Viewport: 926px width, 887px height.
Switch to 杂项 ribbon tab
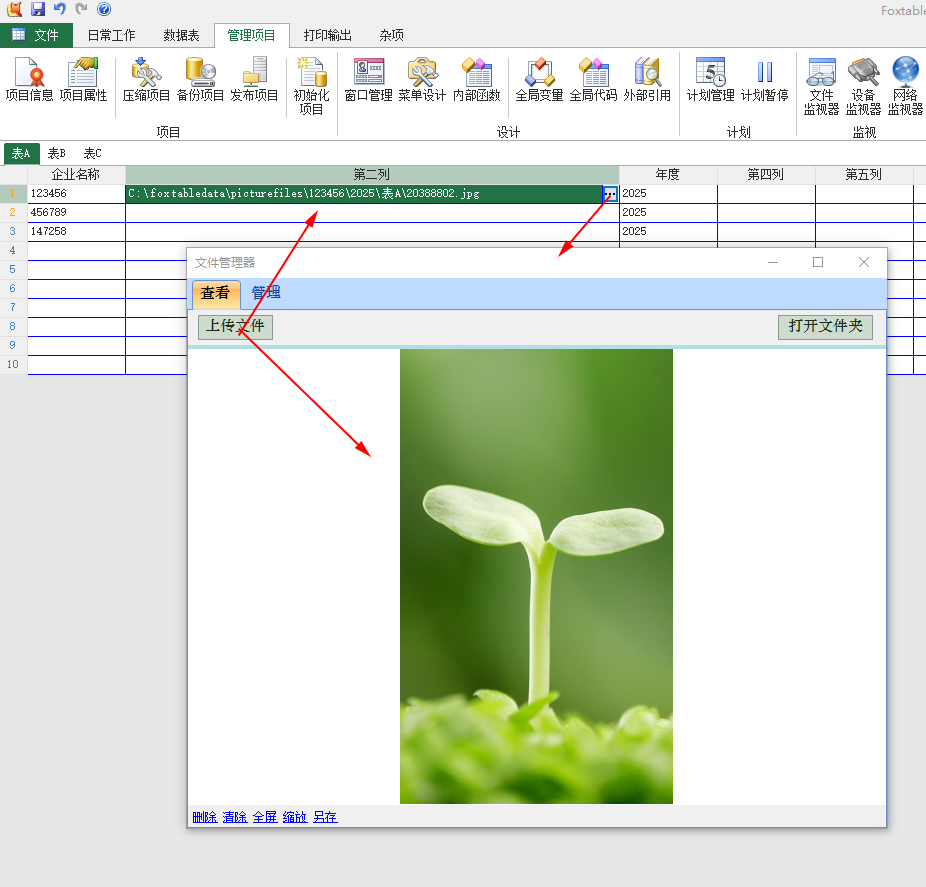(x=392, y=35)
